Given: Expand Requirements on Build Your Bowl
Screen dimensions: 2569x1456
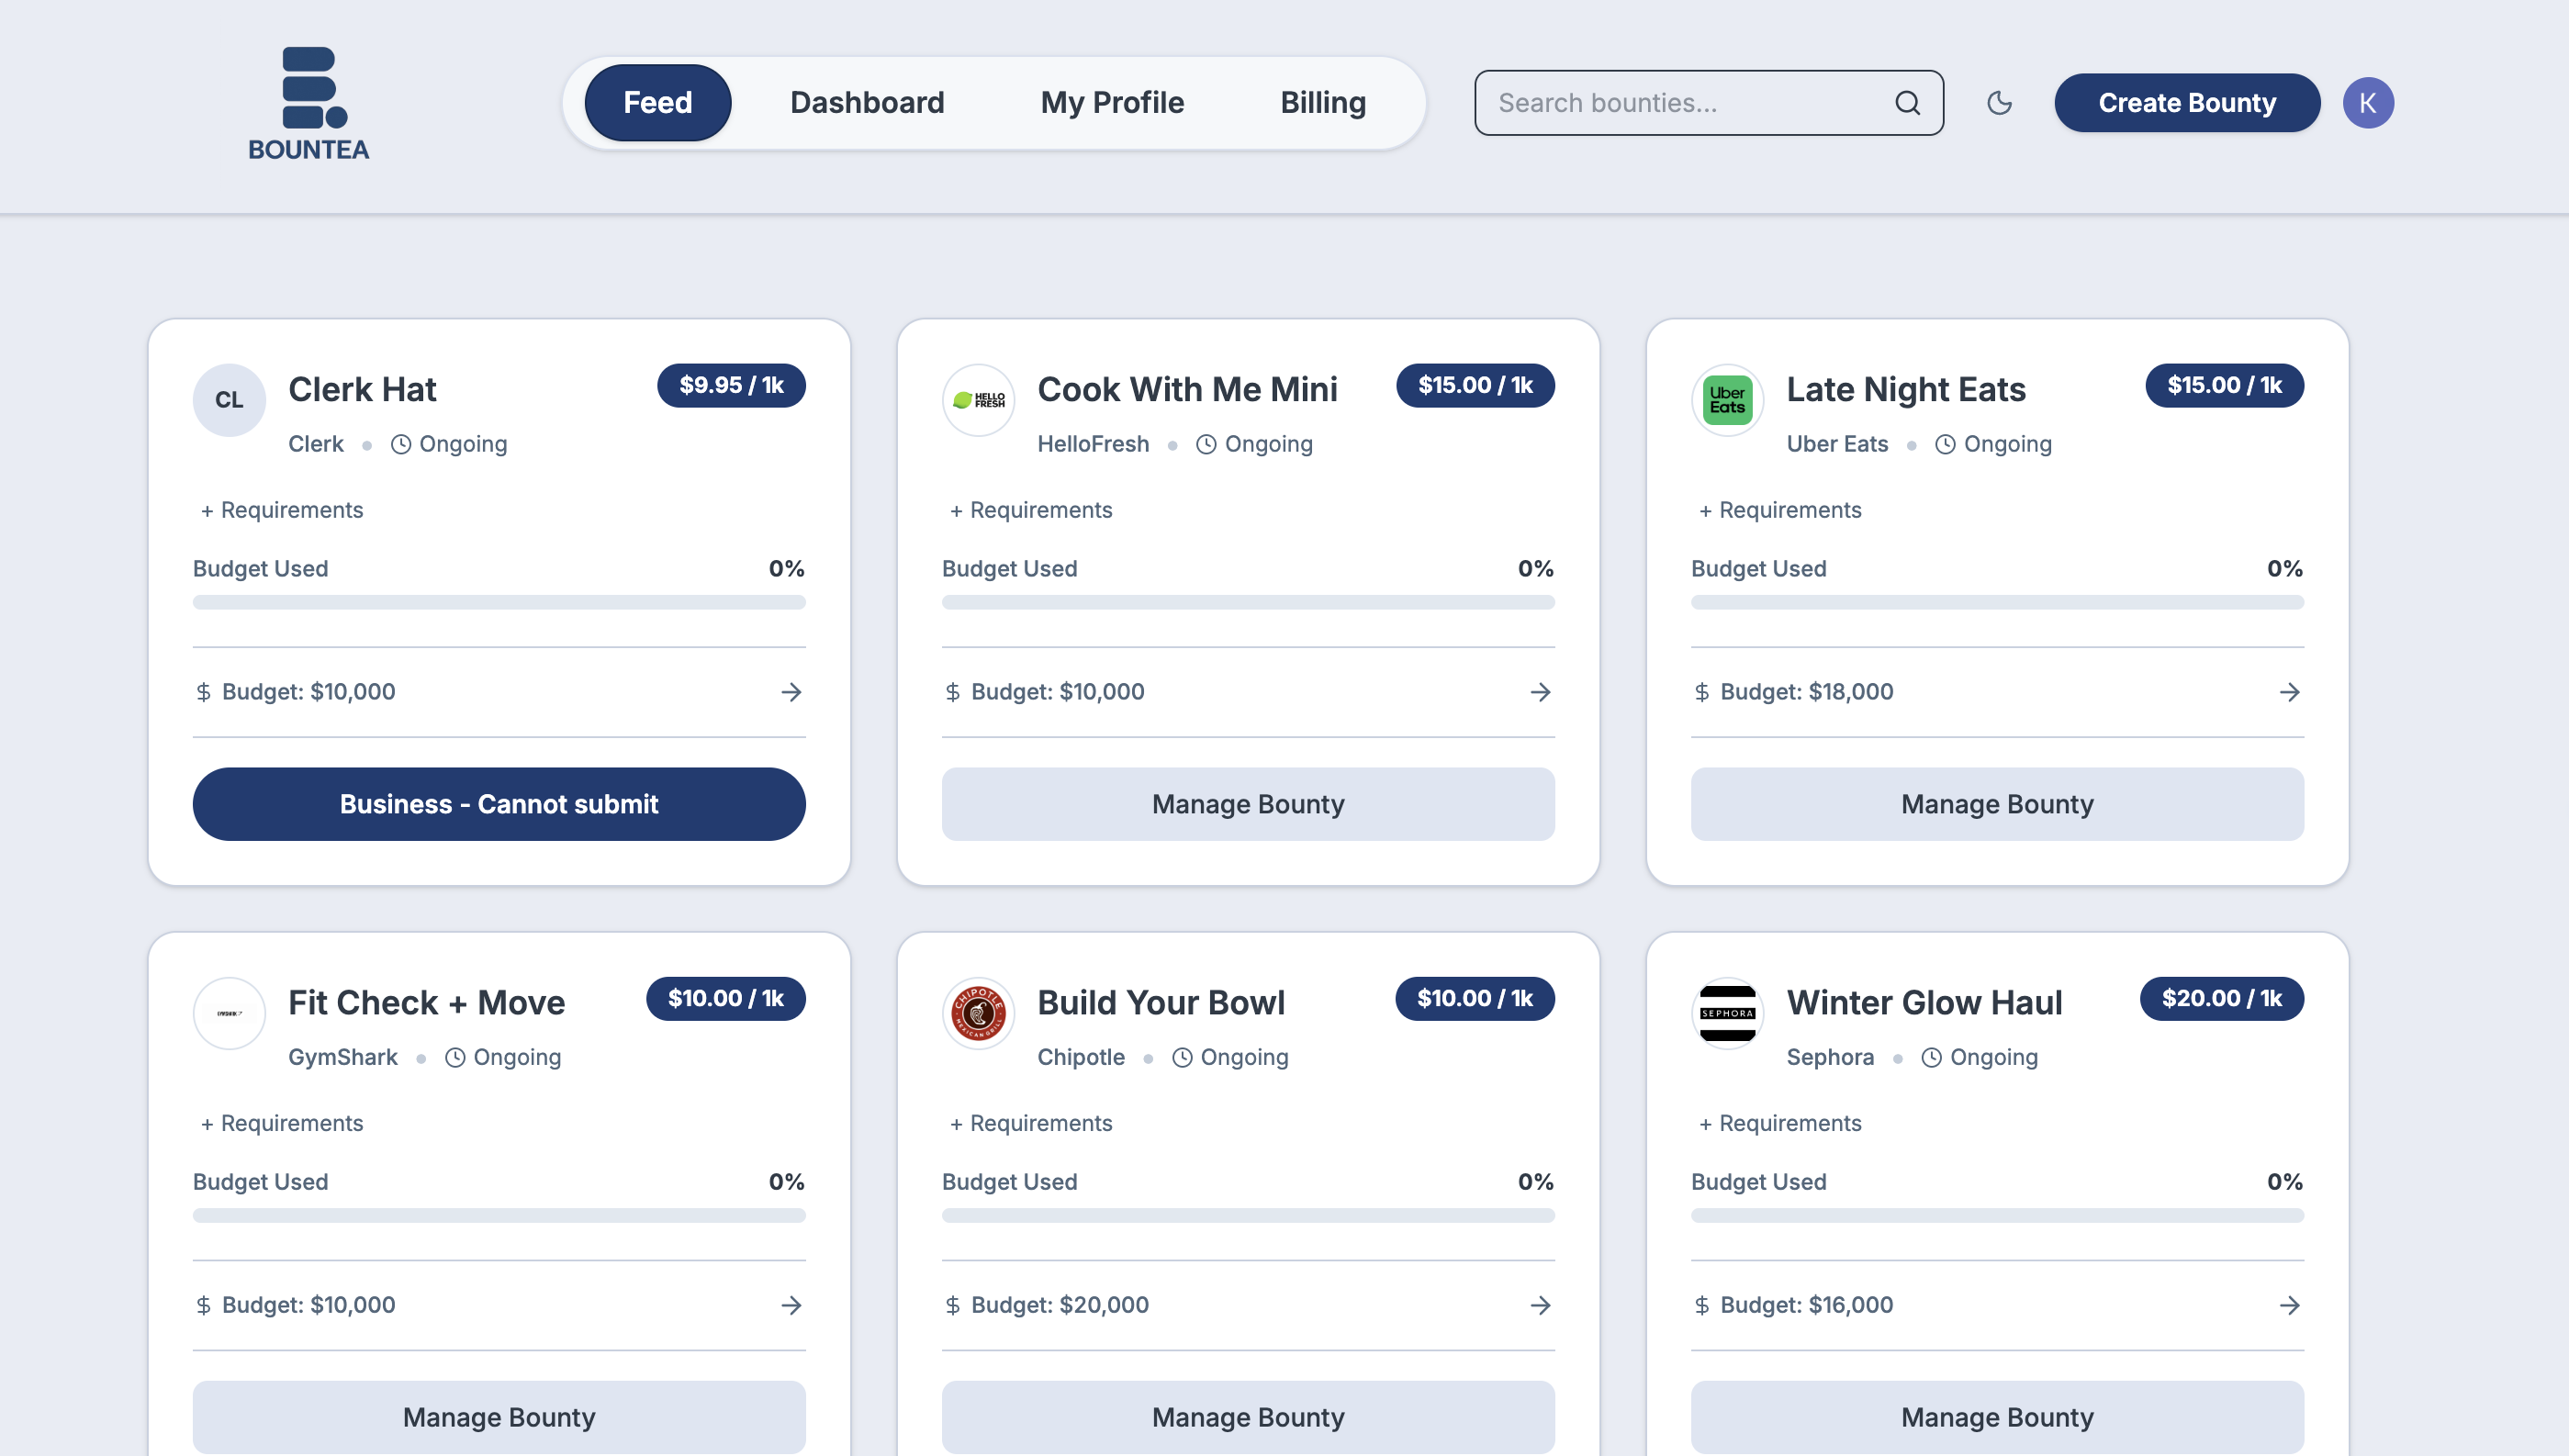Looking at the screenshot, I should (1031, 1123).
